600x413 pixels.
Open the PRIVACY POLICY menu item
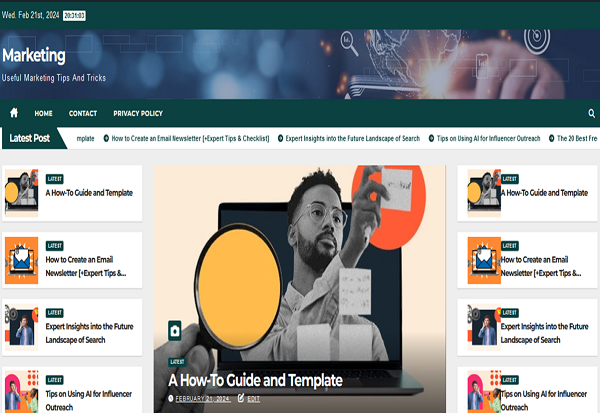coord(138,114)
